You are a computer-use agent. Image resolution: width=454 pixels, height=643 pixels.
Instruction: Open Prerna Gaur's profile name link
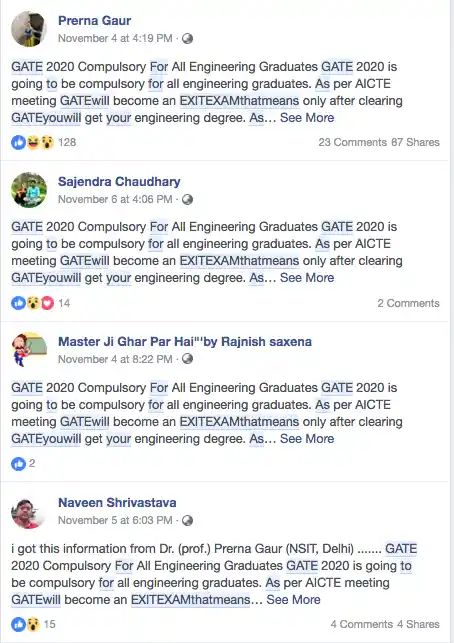[x=94, y=21]
